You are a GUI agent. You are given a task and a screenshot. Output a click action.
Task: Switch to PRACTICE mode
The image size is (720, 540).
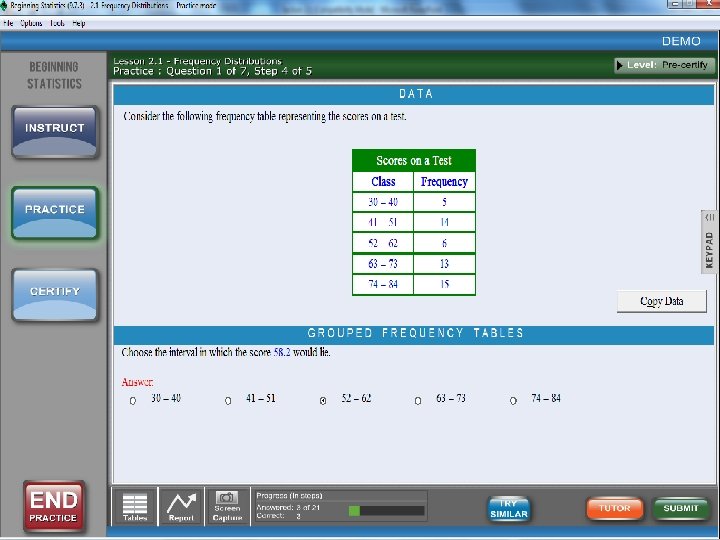(55, 213)
